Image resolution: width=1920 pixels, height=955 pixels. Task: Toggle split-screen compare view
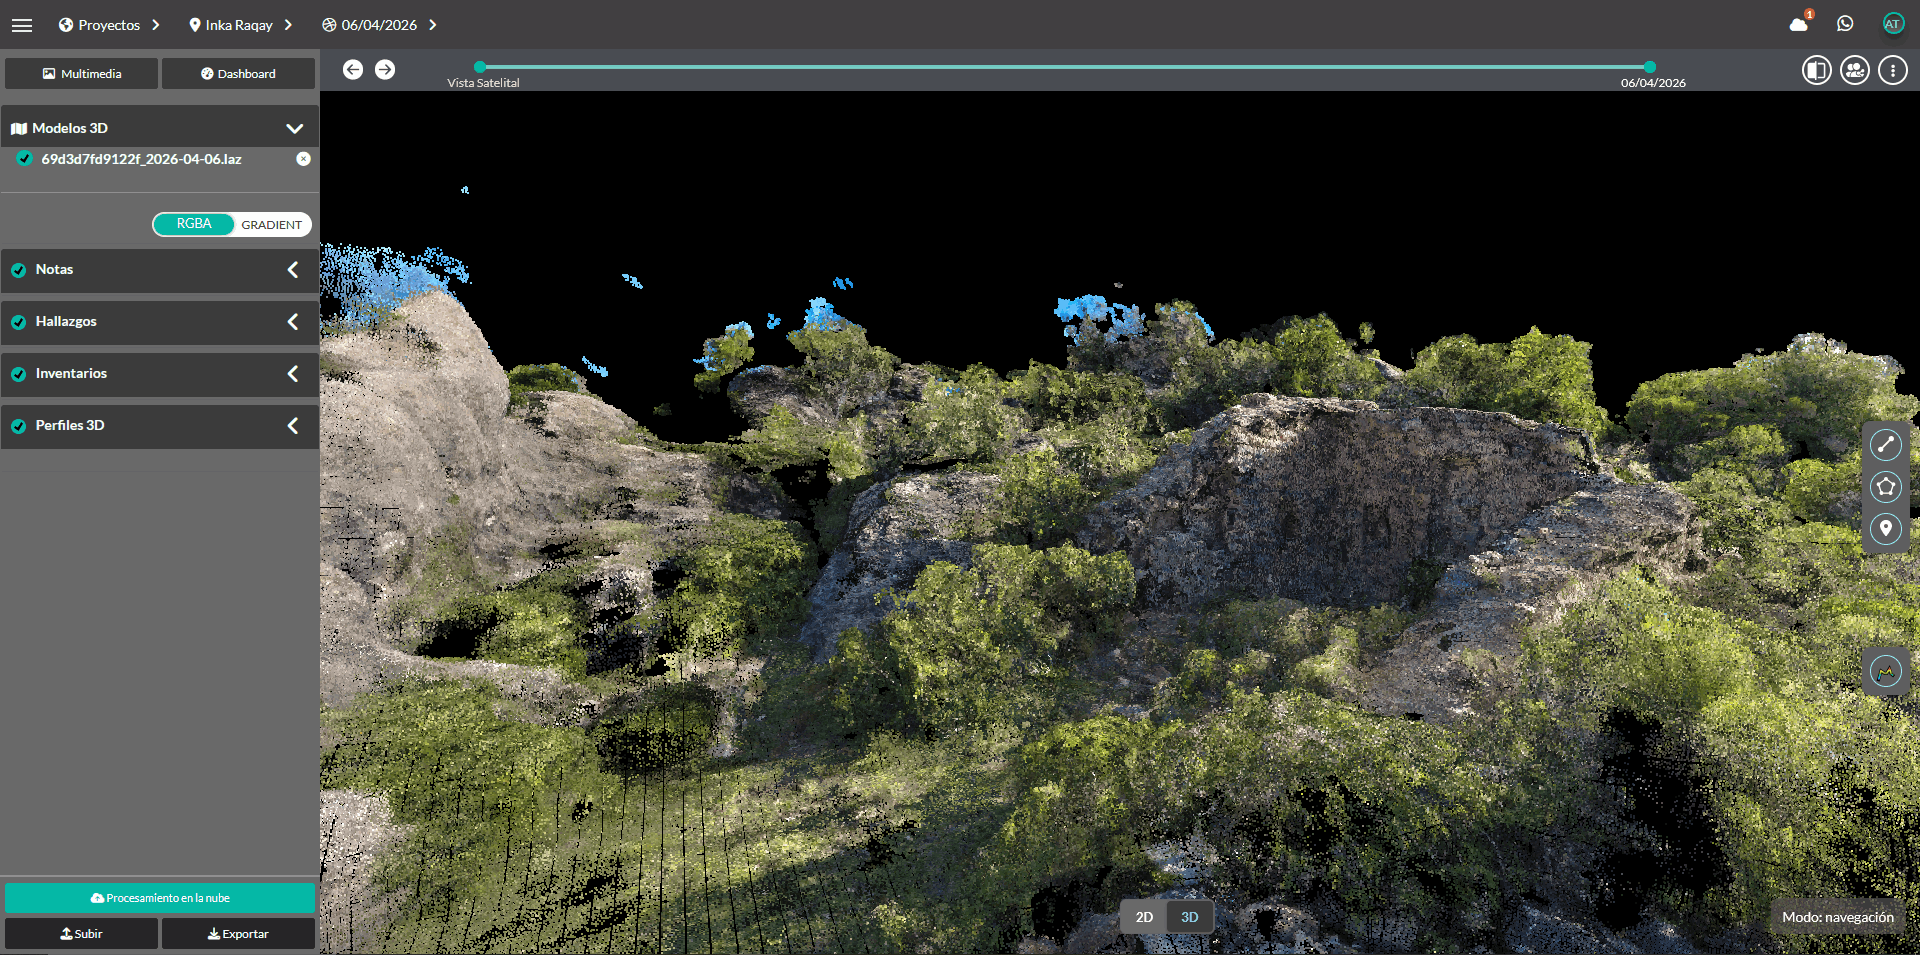(x=1816, y=70)
